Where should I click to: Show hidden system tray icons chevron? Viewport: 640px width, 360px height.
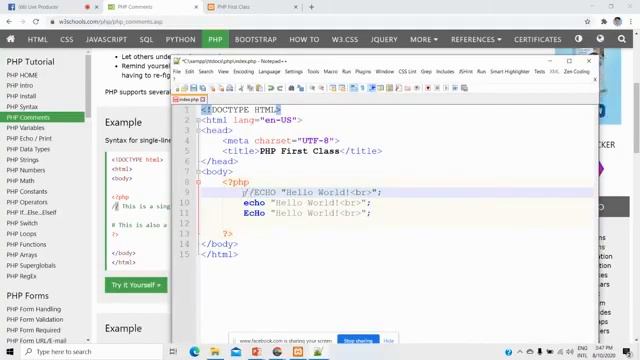point(520,351)
